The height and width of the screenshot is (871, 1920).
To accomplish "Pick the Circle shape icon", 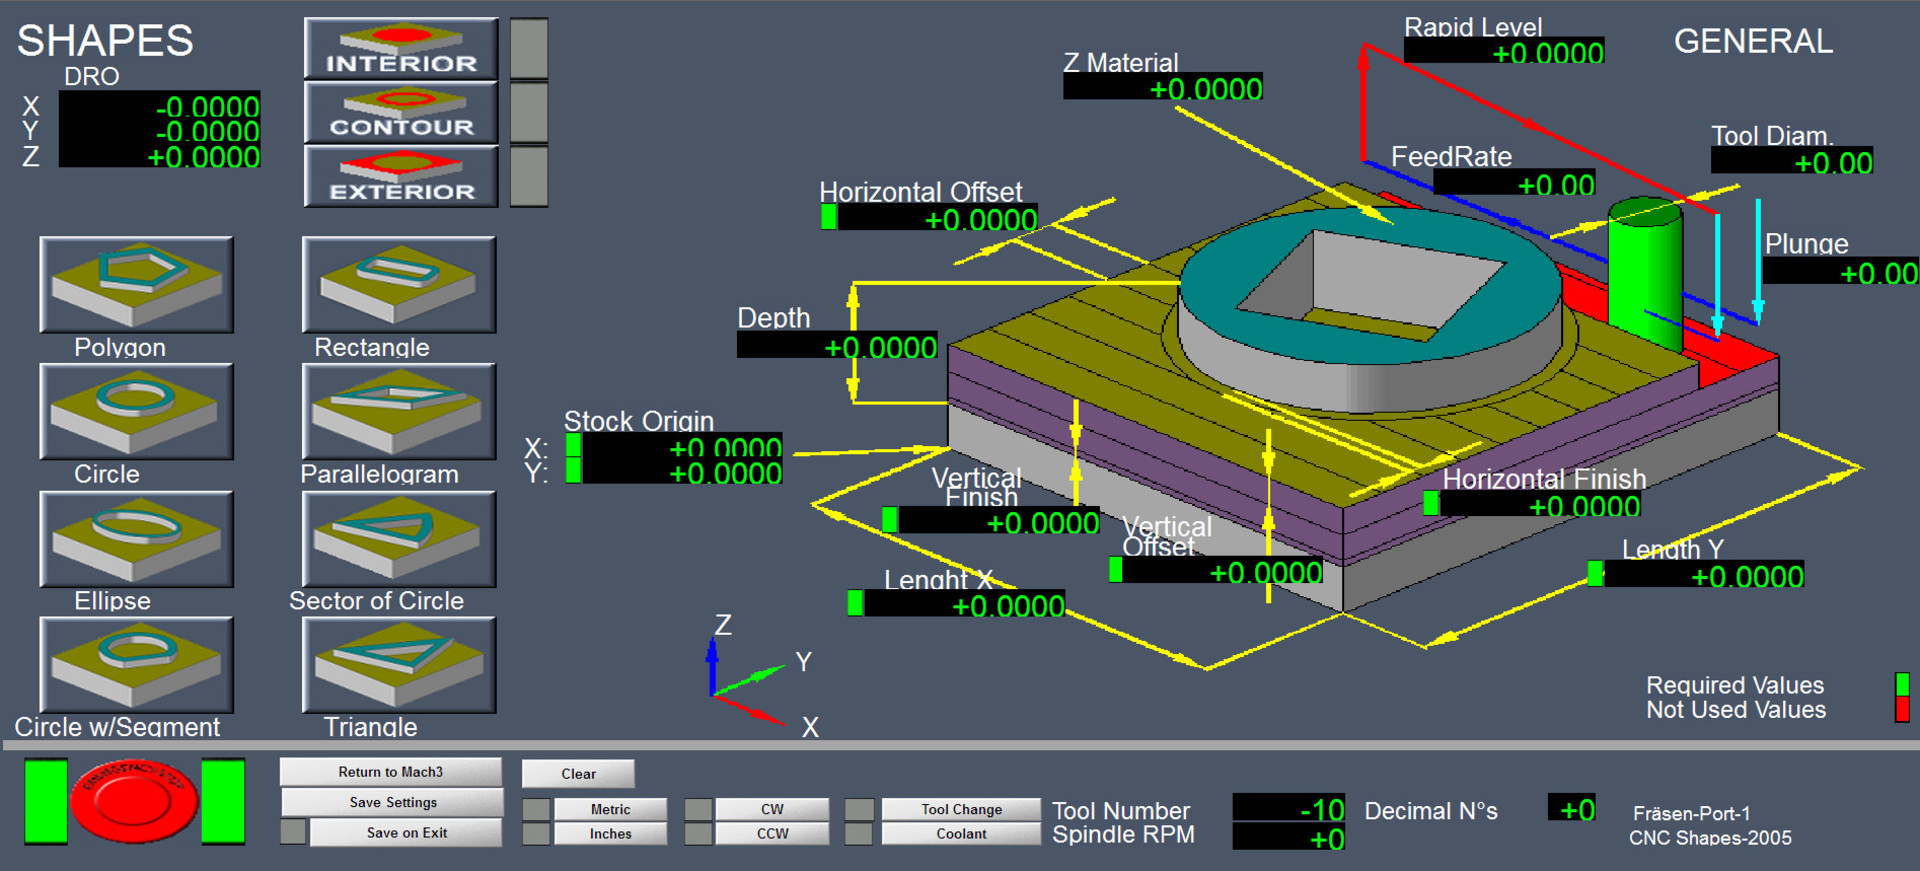I will (136, 411).
